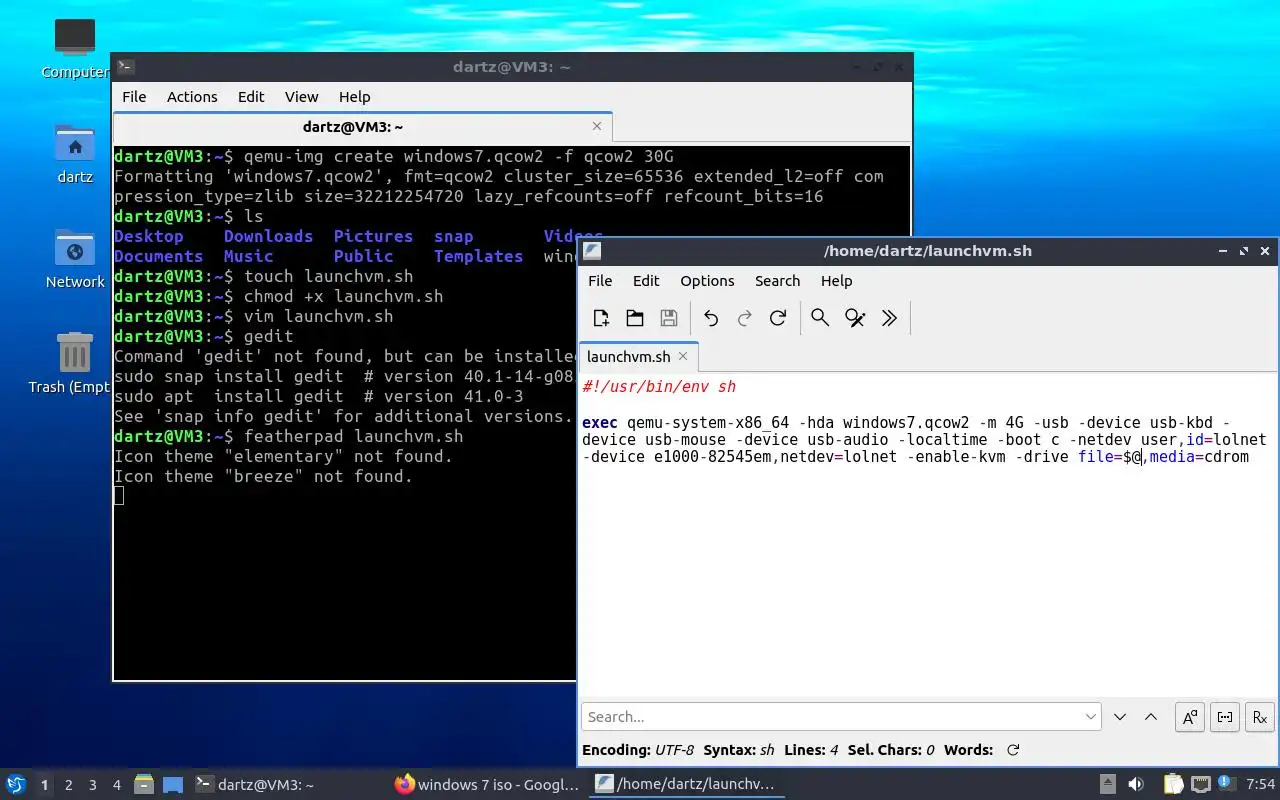This screenshot has height=800, width=1280.
Task: Toggle Match Case search option
Action: click(x=1190, y=717)
